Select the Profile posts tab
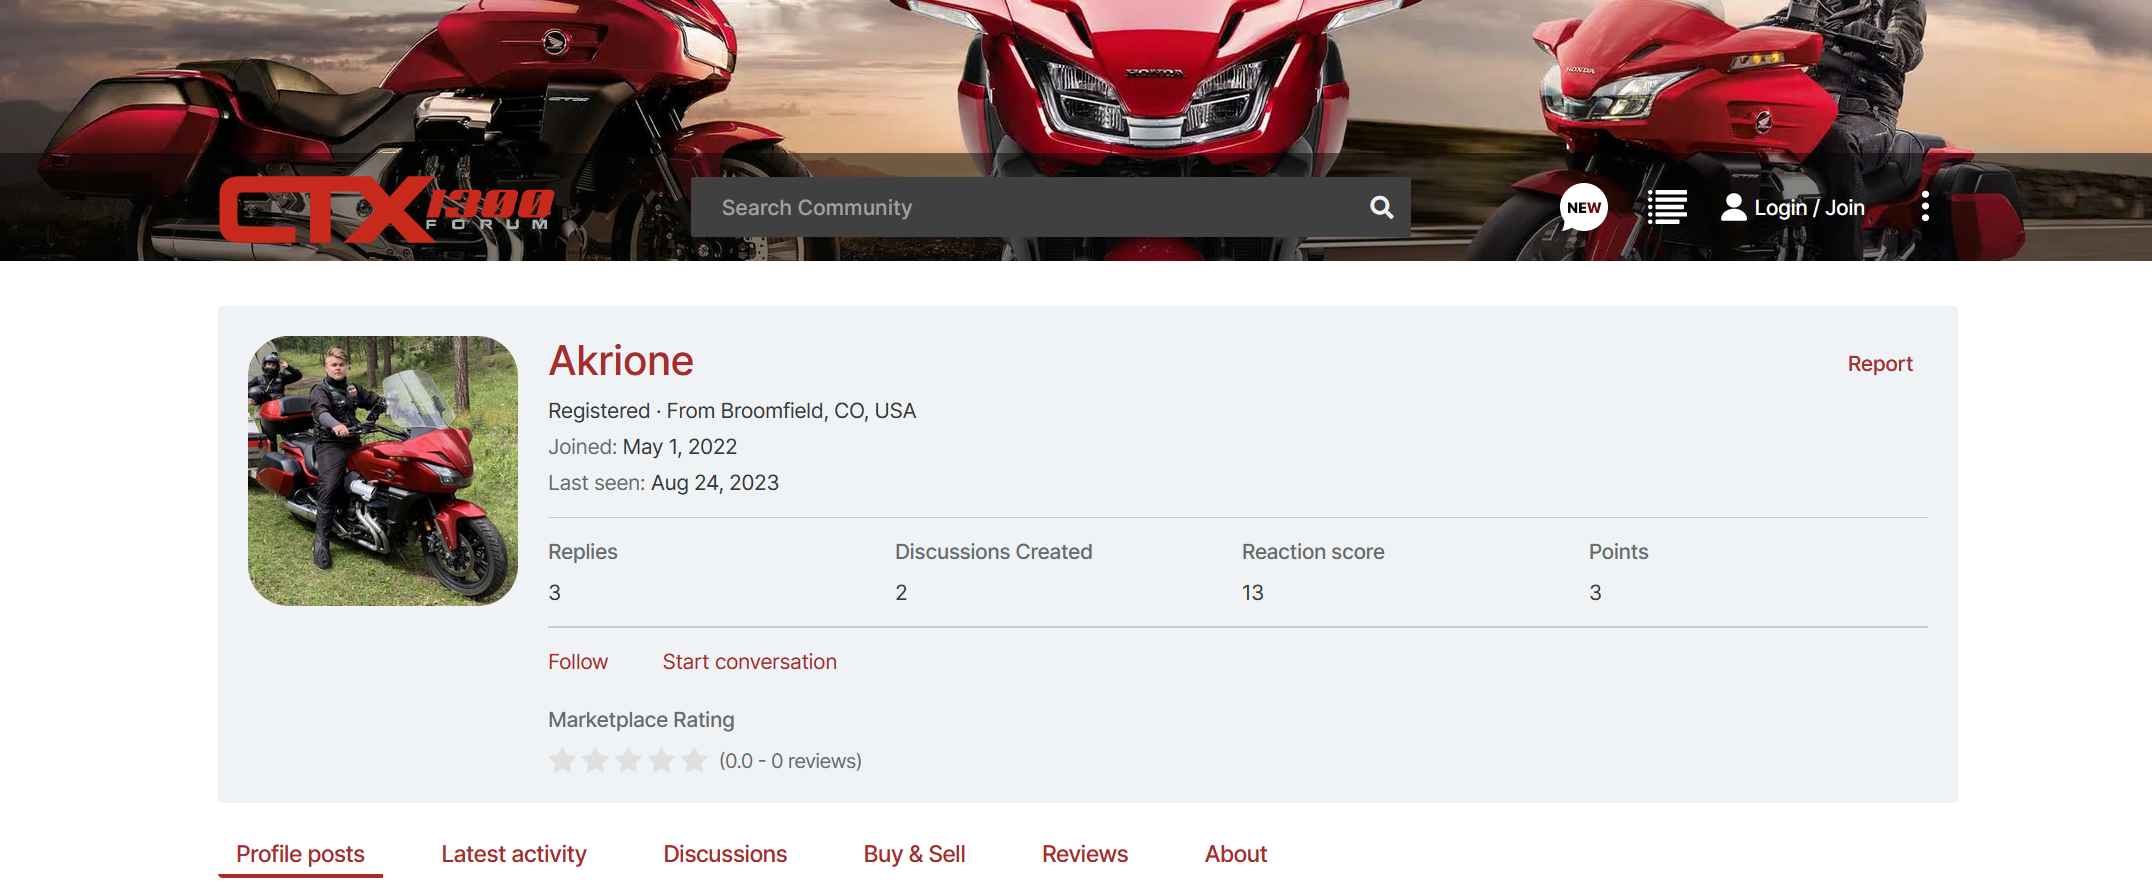Screen dimensions: 2152x888 coord(300,854)
